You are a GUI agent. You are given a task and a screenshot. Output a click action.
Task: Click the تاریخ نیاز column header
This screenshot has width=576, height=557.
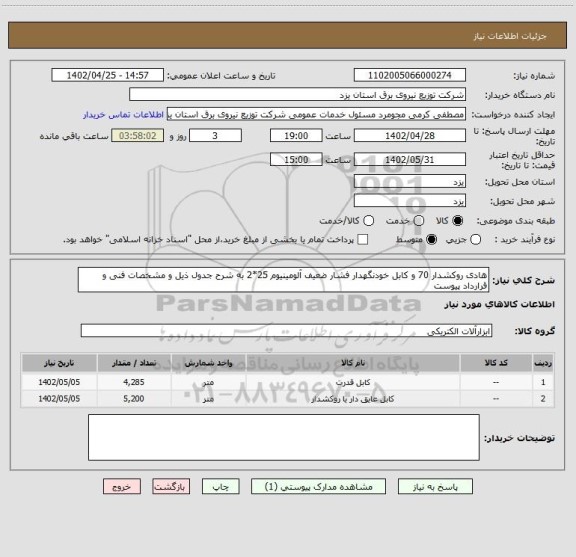(x=59, y=363)
